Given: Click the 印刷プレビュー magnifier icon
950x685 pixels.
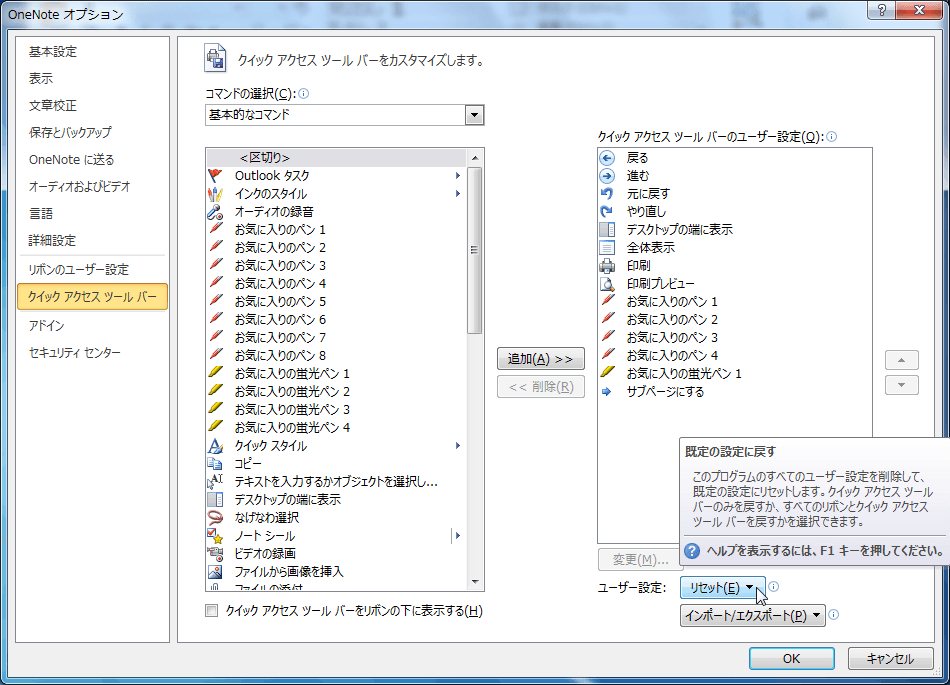Looking at the screenshot, I should tap(607, 283).
